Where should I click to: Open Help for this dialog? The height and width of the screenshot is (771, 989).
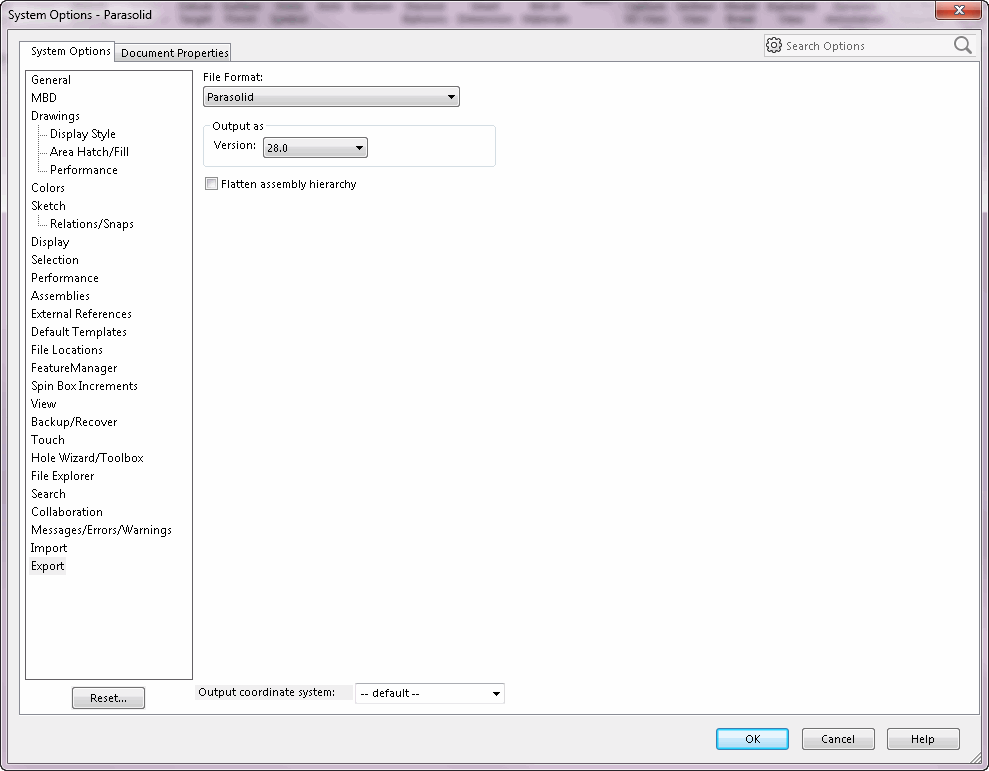(923, 739)
